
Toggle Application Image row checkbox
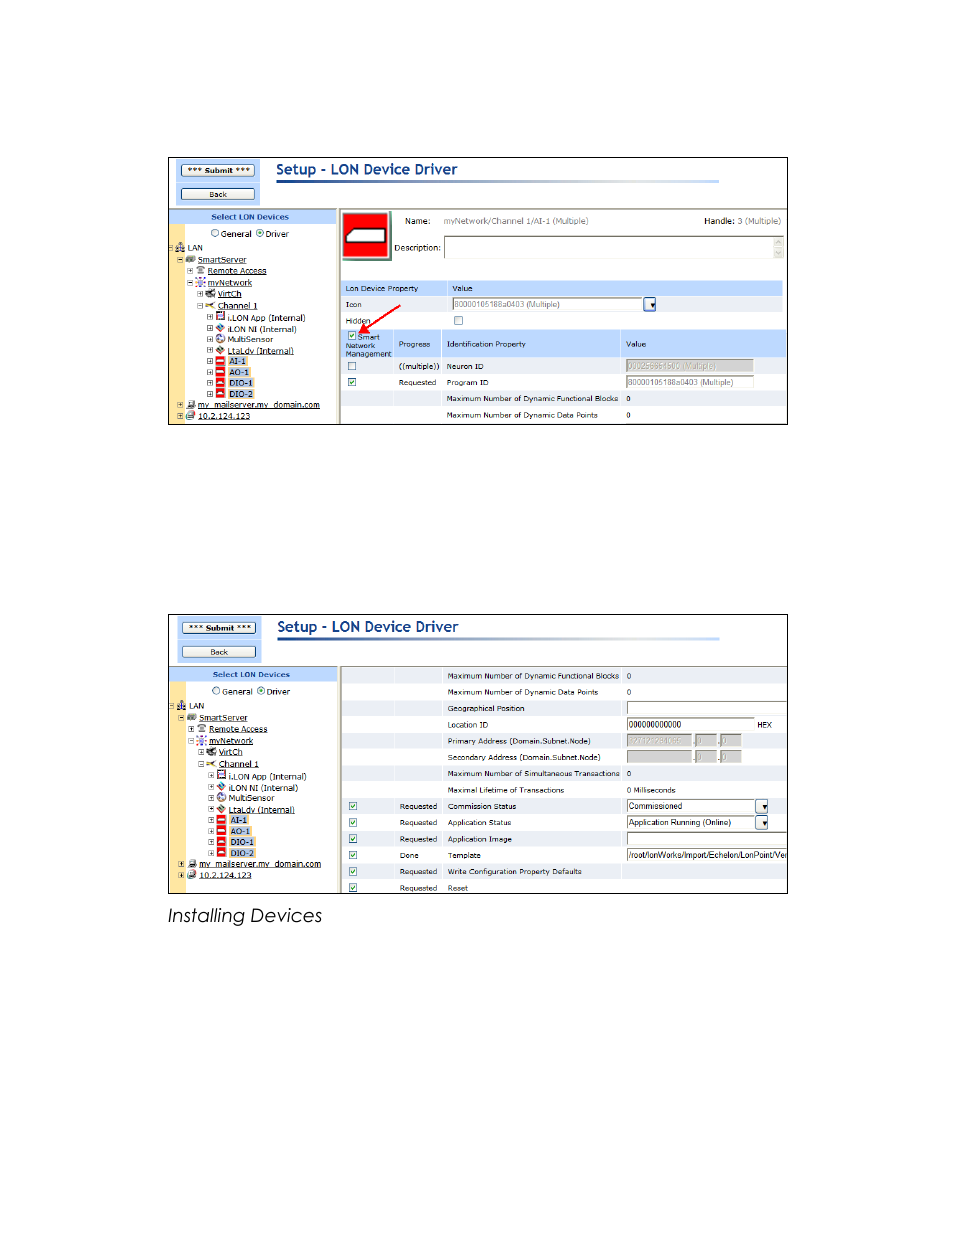click(353, 839)
